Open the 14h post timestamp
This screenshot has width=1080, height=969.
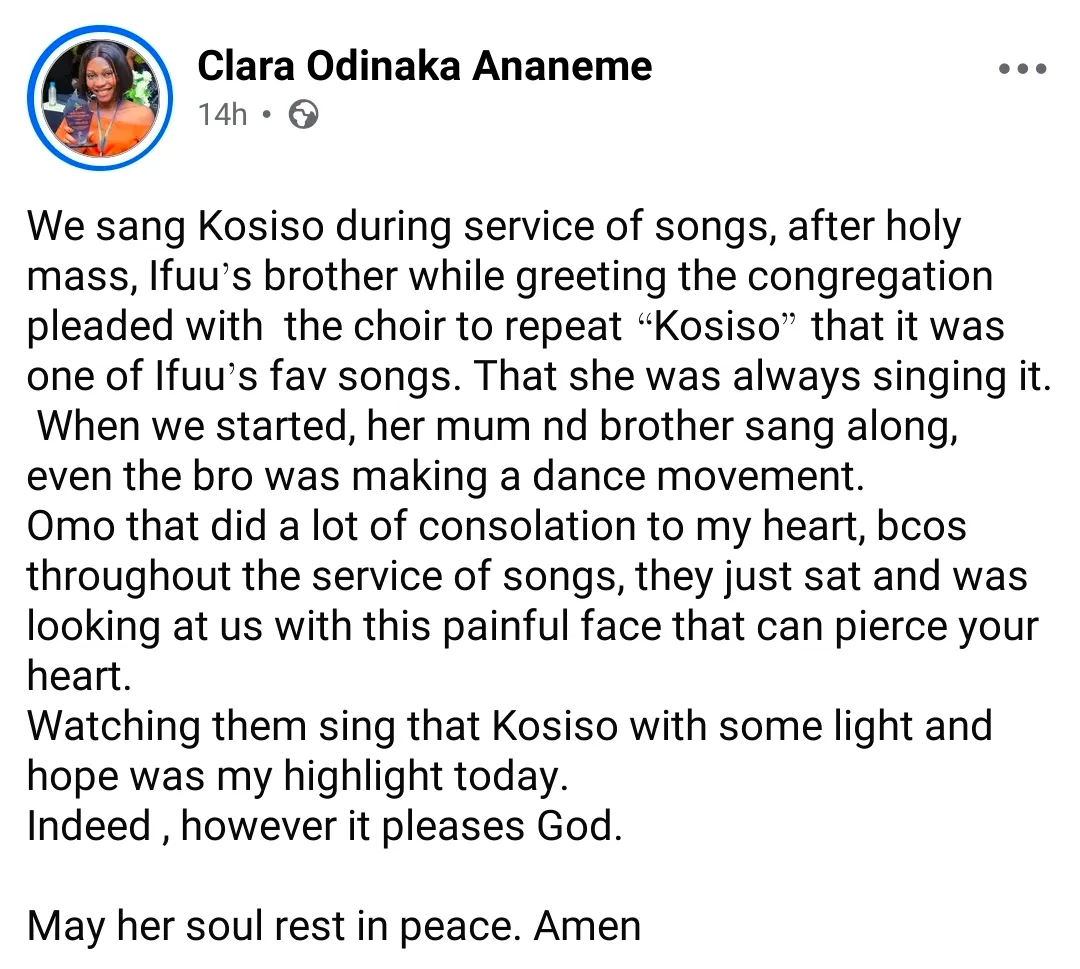click(222, 115)
